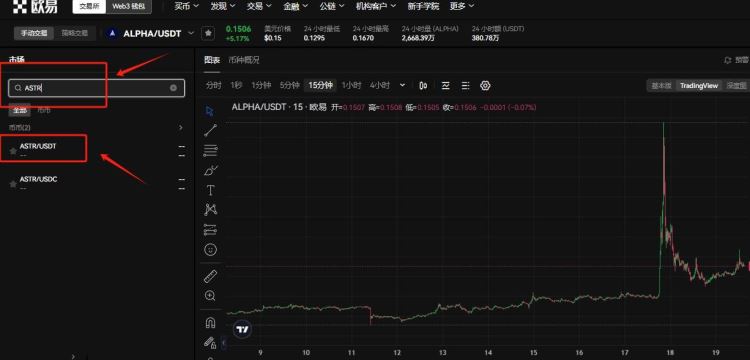The height and width of the screenshot is (360, 750).
Task: Activate the zoom in tool
Action: 210,295
